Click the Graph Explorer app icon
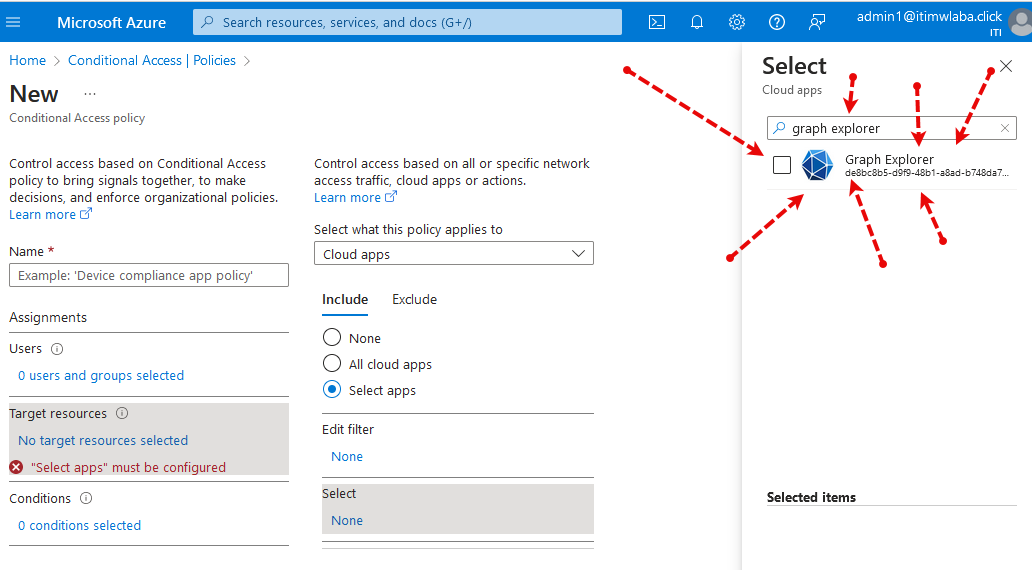1032x570 pixels. click(817, 165)
